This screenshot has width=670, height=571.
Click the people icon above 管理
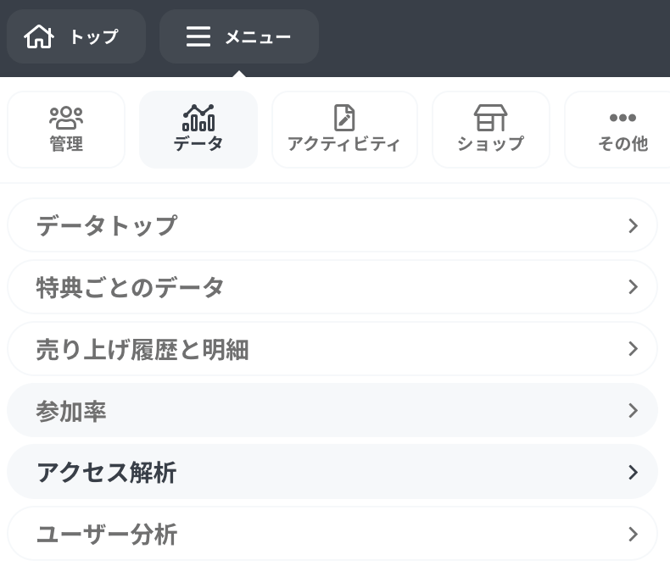point(66,117)
